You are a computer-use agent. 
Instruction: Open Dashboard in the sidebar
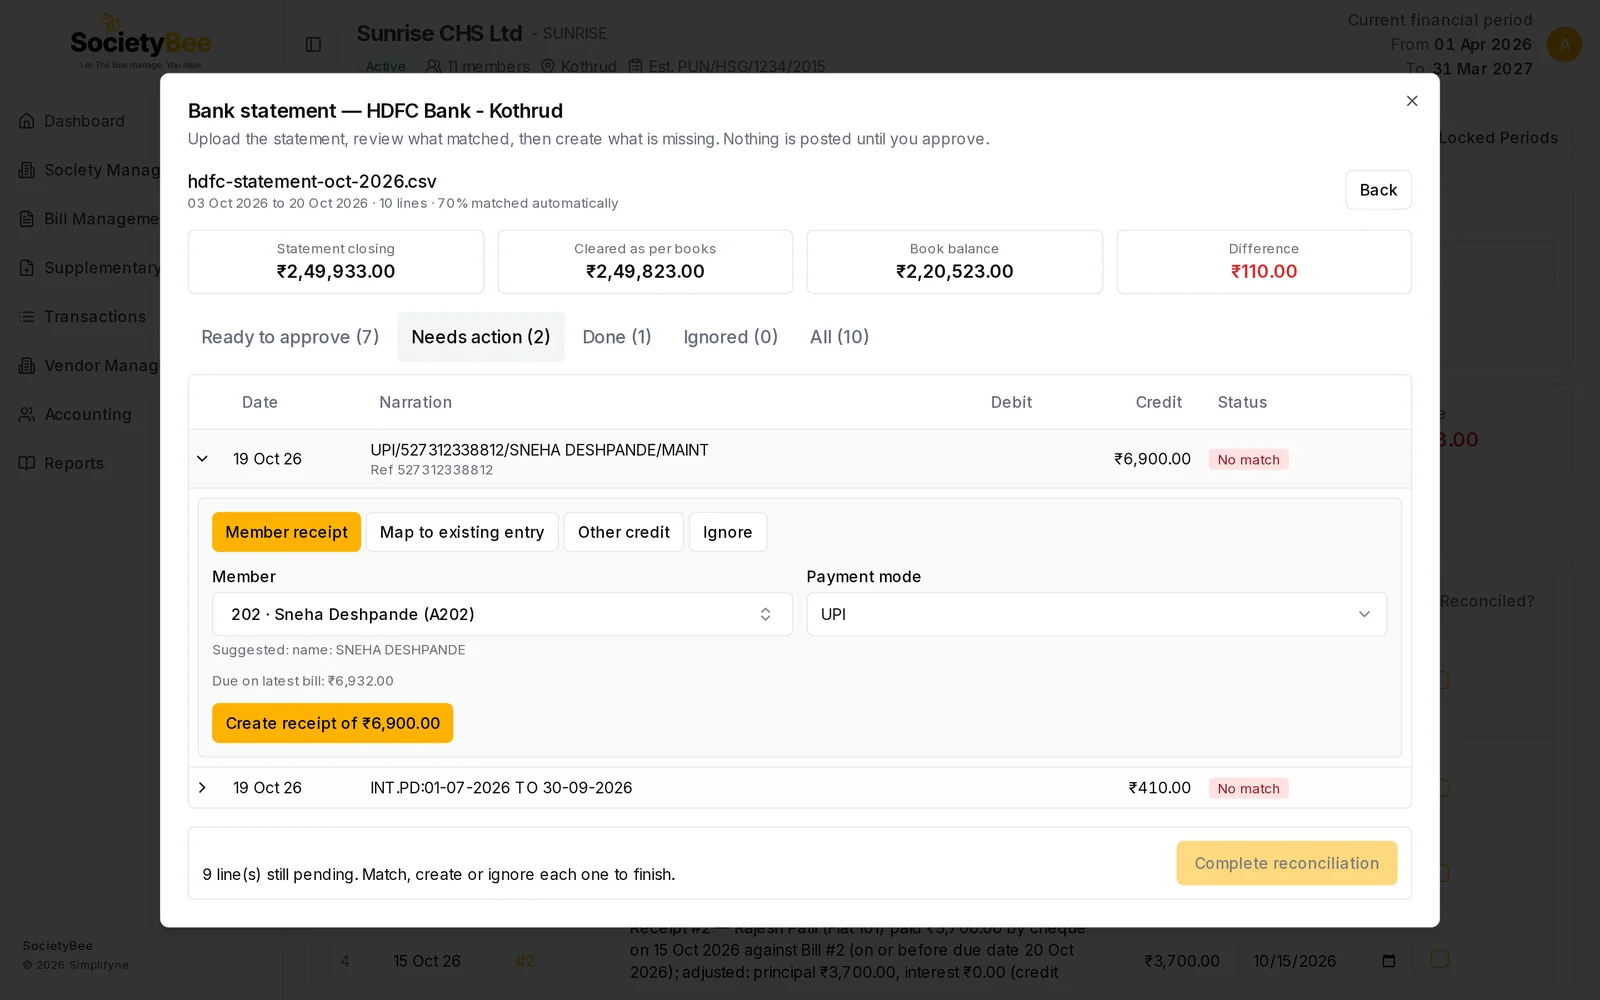[84, 121]
